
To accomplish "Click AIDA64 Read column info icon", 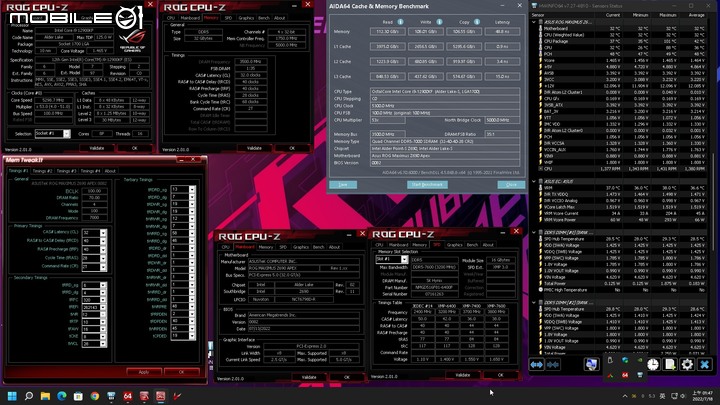I will 400,22.
